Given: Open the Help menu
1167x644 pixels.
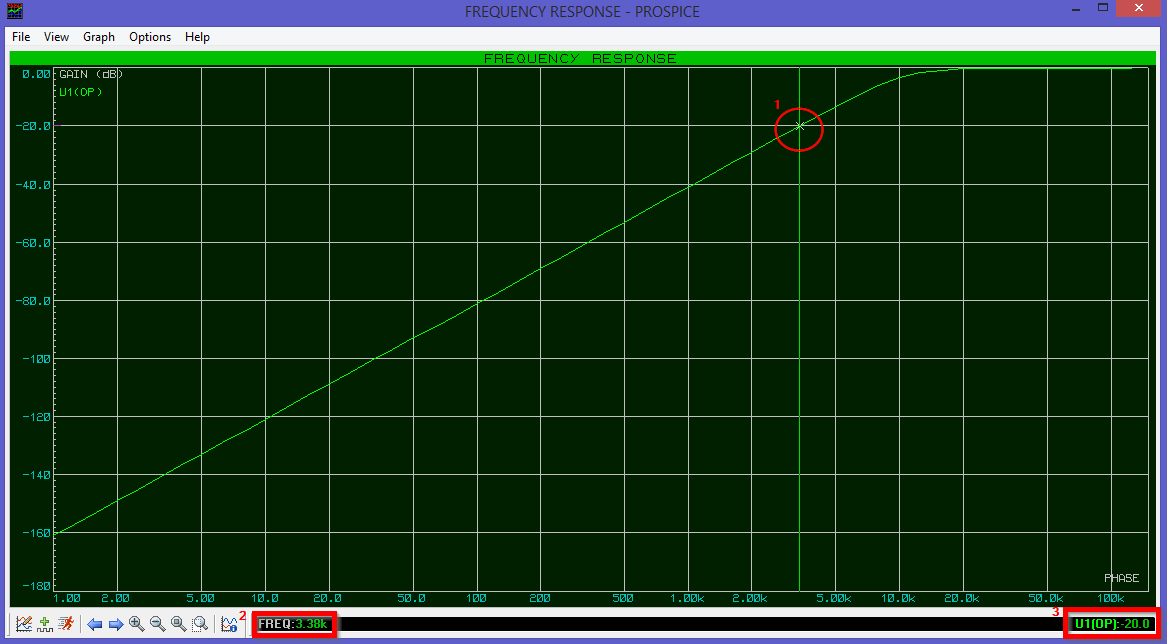Looking at the screenshot, I should point(197,37).
